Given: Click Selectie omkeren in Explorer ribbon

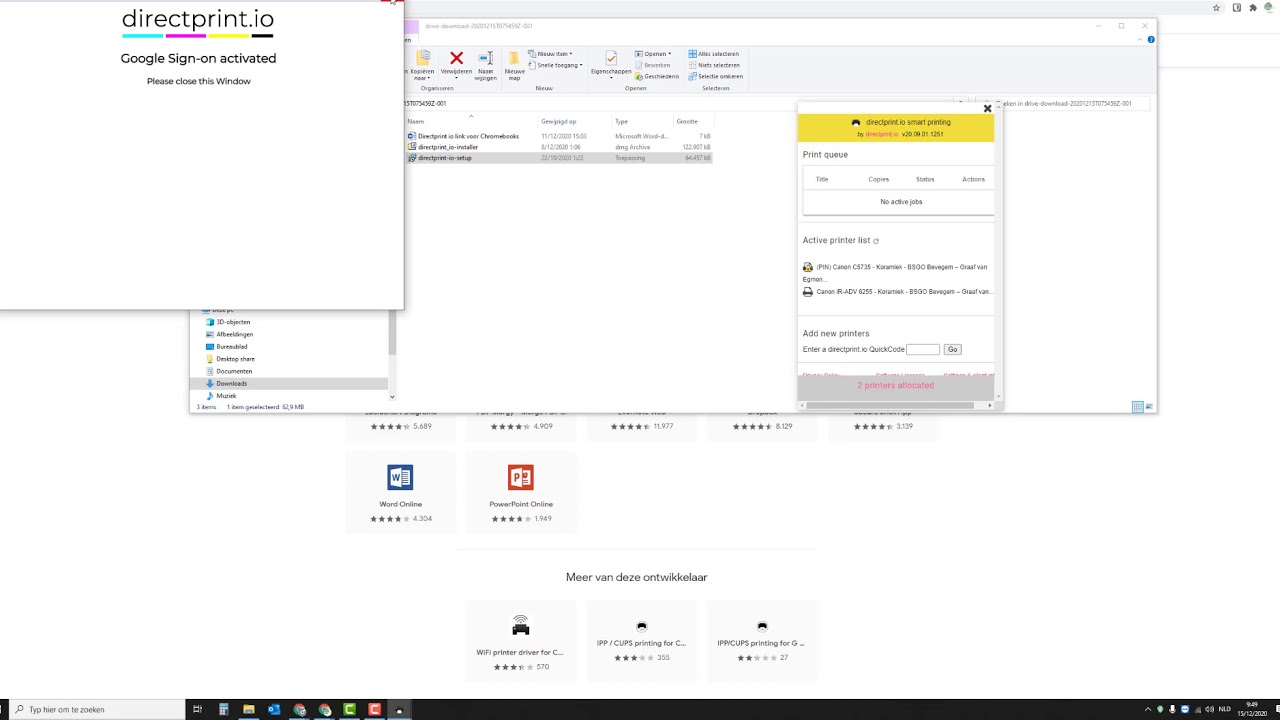Looking at the screenshot, I should tap(716, 76).
